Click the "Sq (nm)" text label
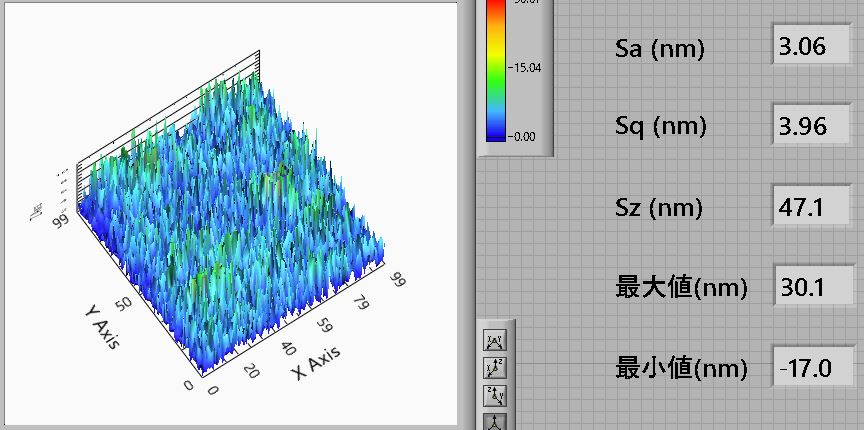Viewport: 864px width, 430px height. click(661, 127)
